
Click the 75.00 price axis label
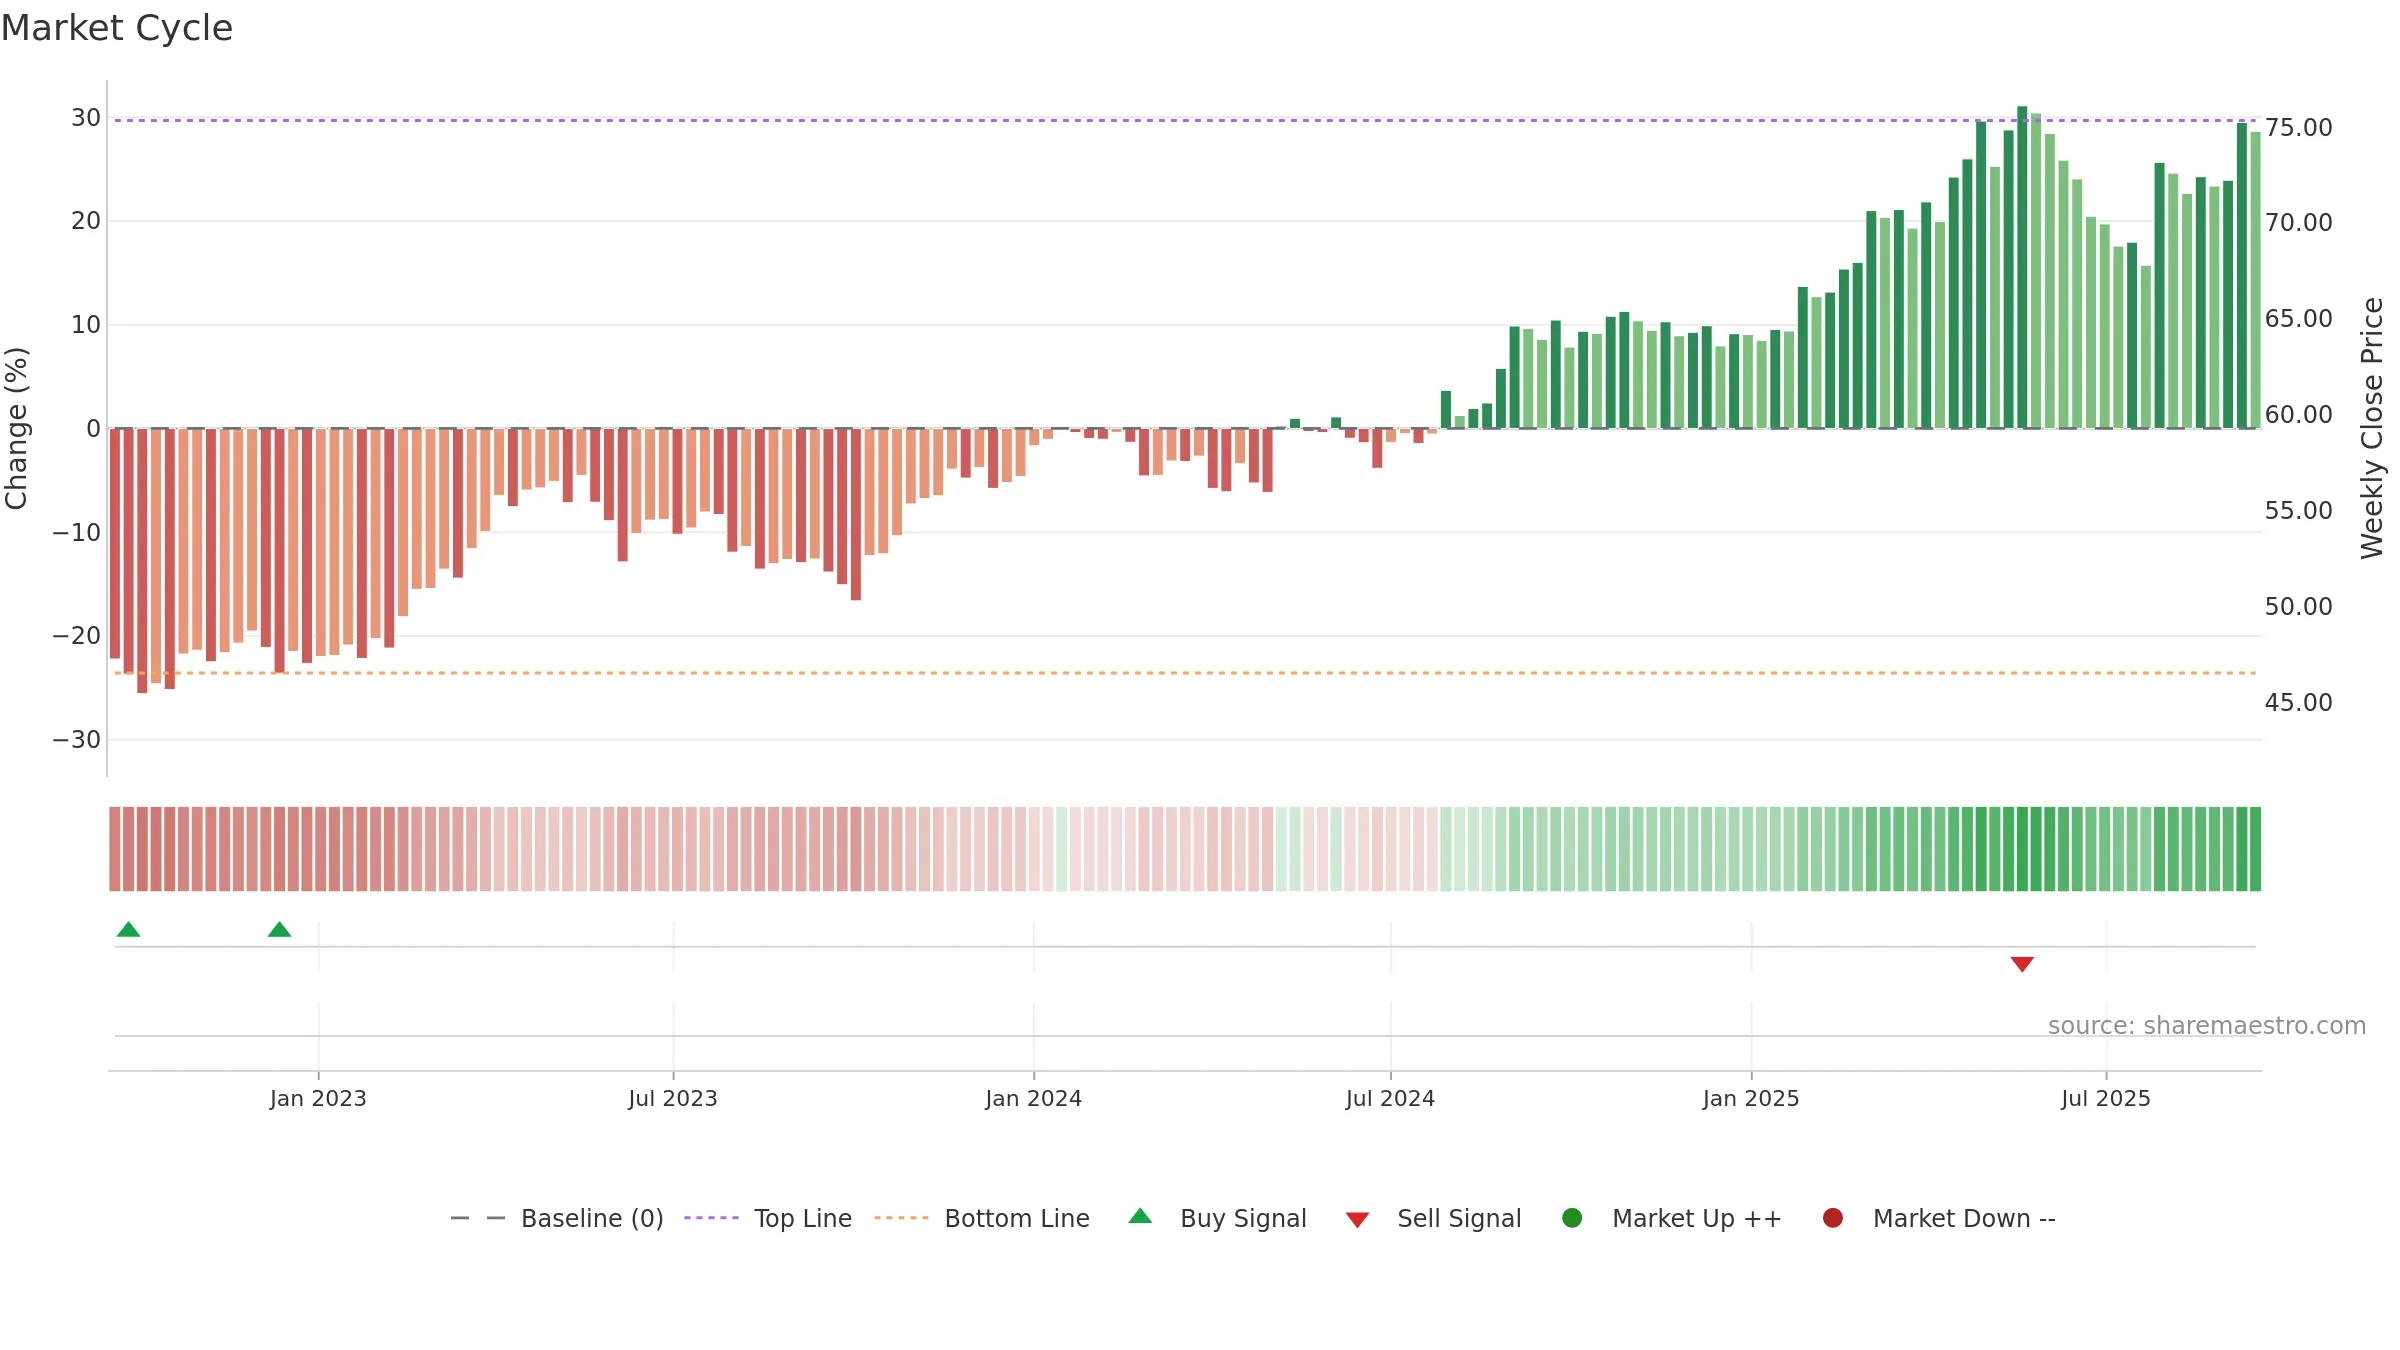tap(2298, 128)
